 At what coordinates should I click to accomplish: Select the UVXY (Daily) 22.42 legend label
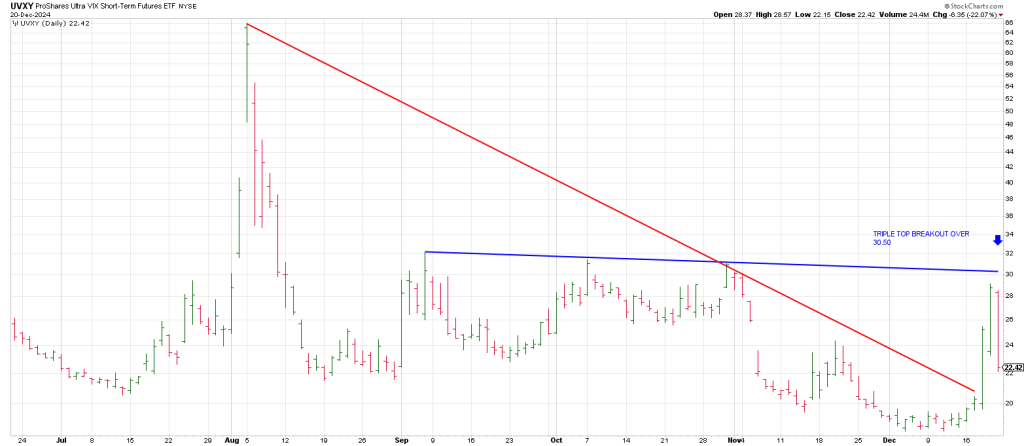[x=52, y=25]
